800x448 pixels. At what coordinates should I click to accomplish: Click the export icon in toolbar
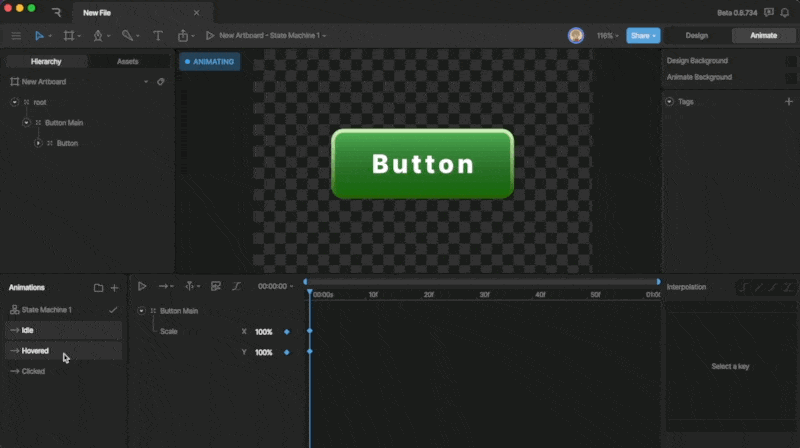183,35
